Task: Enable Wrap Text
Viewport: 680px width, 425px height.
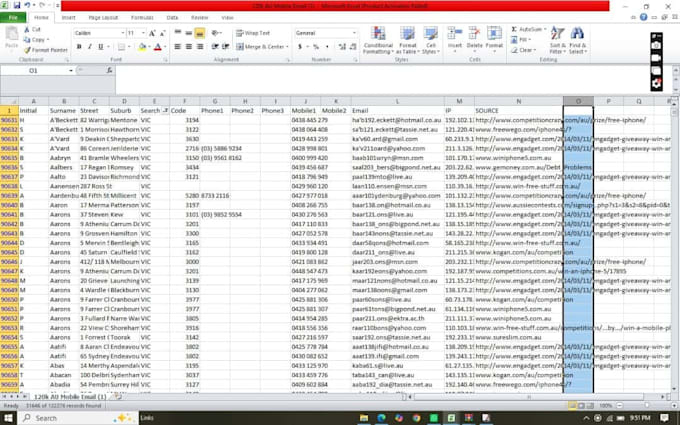Action: coord(253,33)
